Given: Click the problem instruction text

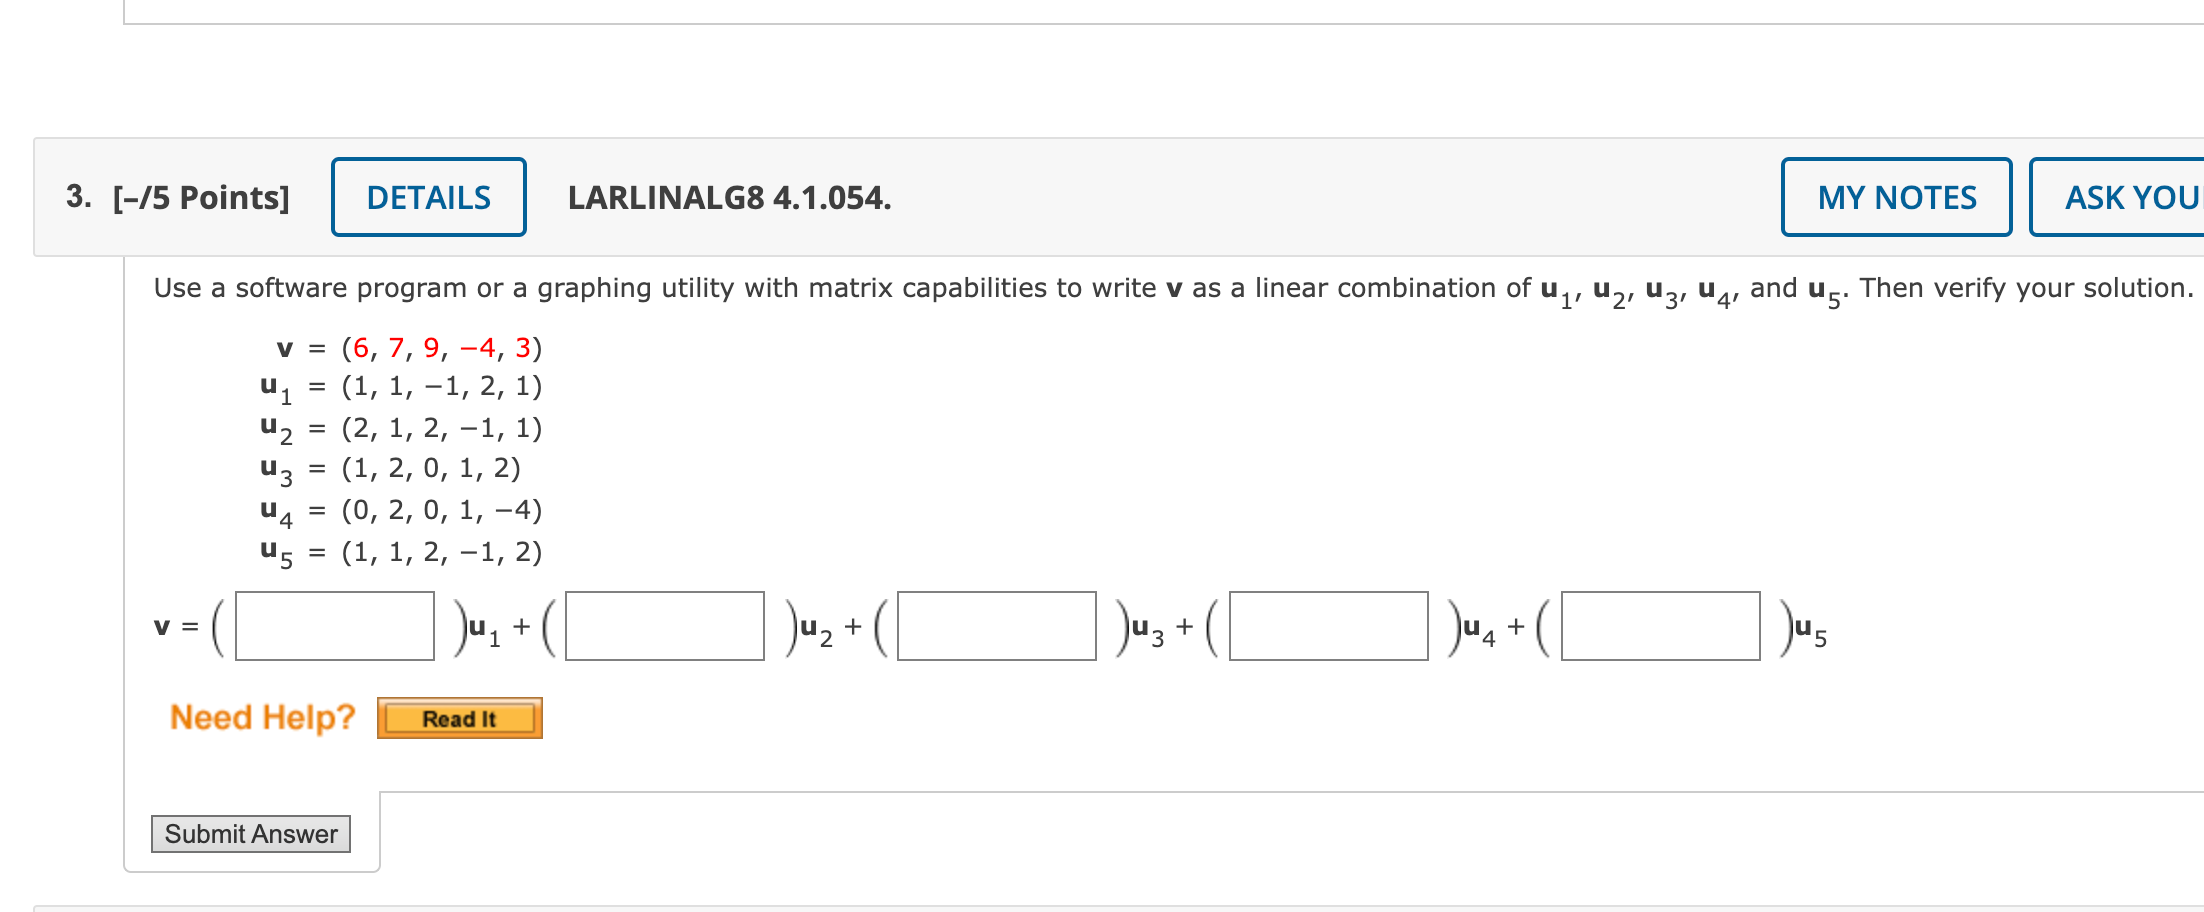Looking at the screenshot, I should (x=1100, y=289).
